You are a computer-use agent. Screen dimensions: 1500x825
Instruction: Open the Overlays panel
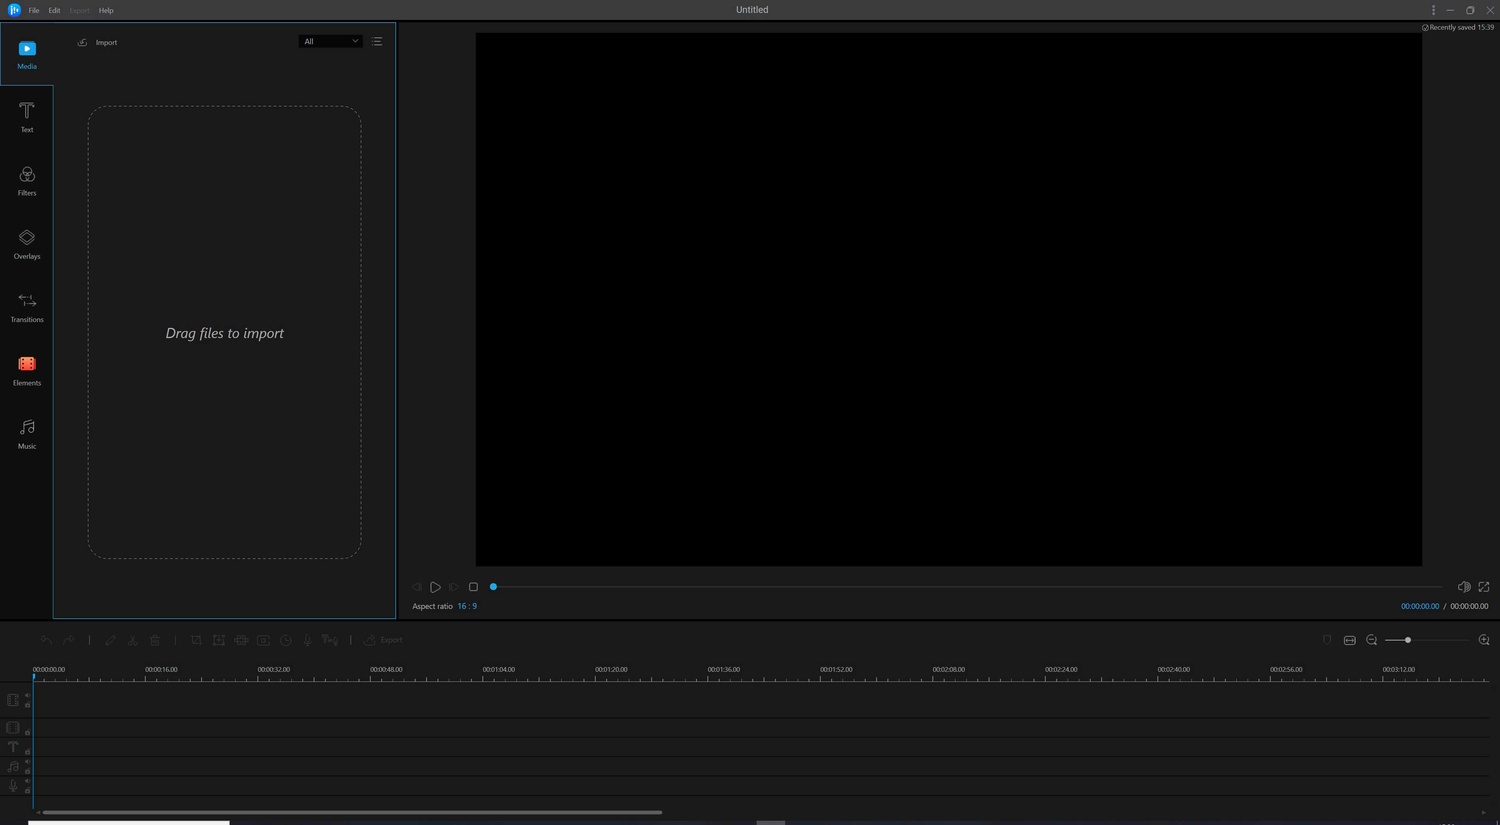27,244
